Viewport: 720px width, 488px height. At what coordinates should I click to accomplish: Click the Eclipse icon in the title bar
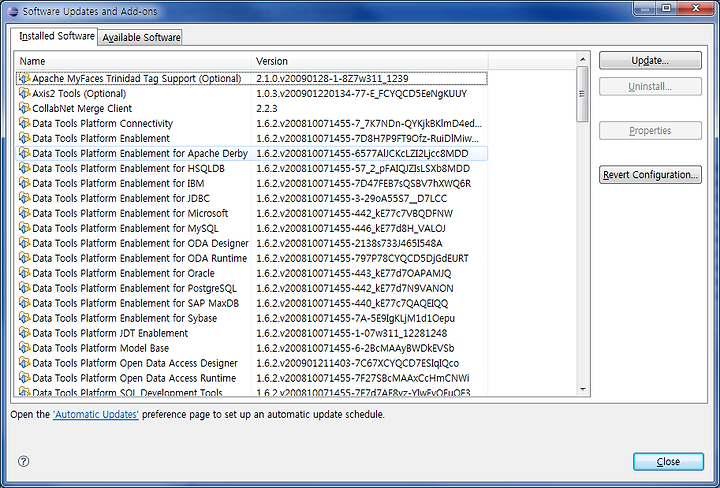coord(13,11)
